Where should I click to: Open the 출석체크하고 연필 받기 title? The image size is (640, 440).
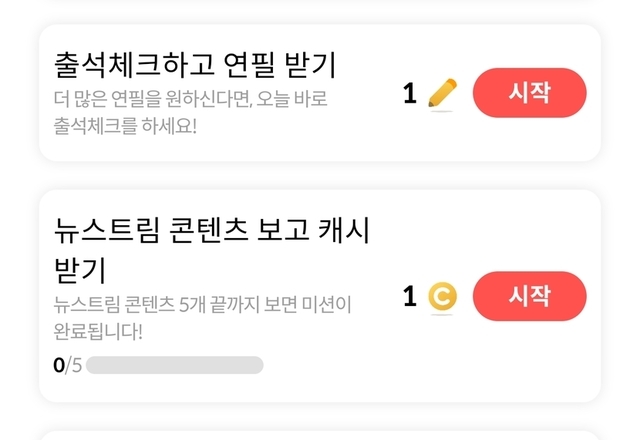click(195, 65)
